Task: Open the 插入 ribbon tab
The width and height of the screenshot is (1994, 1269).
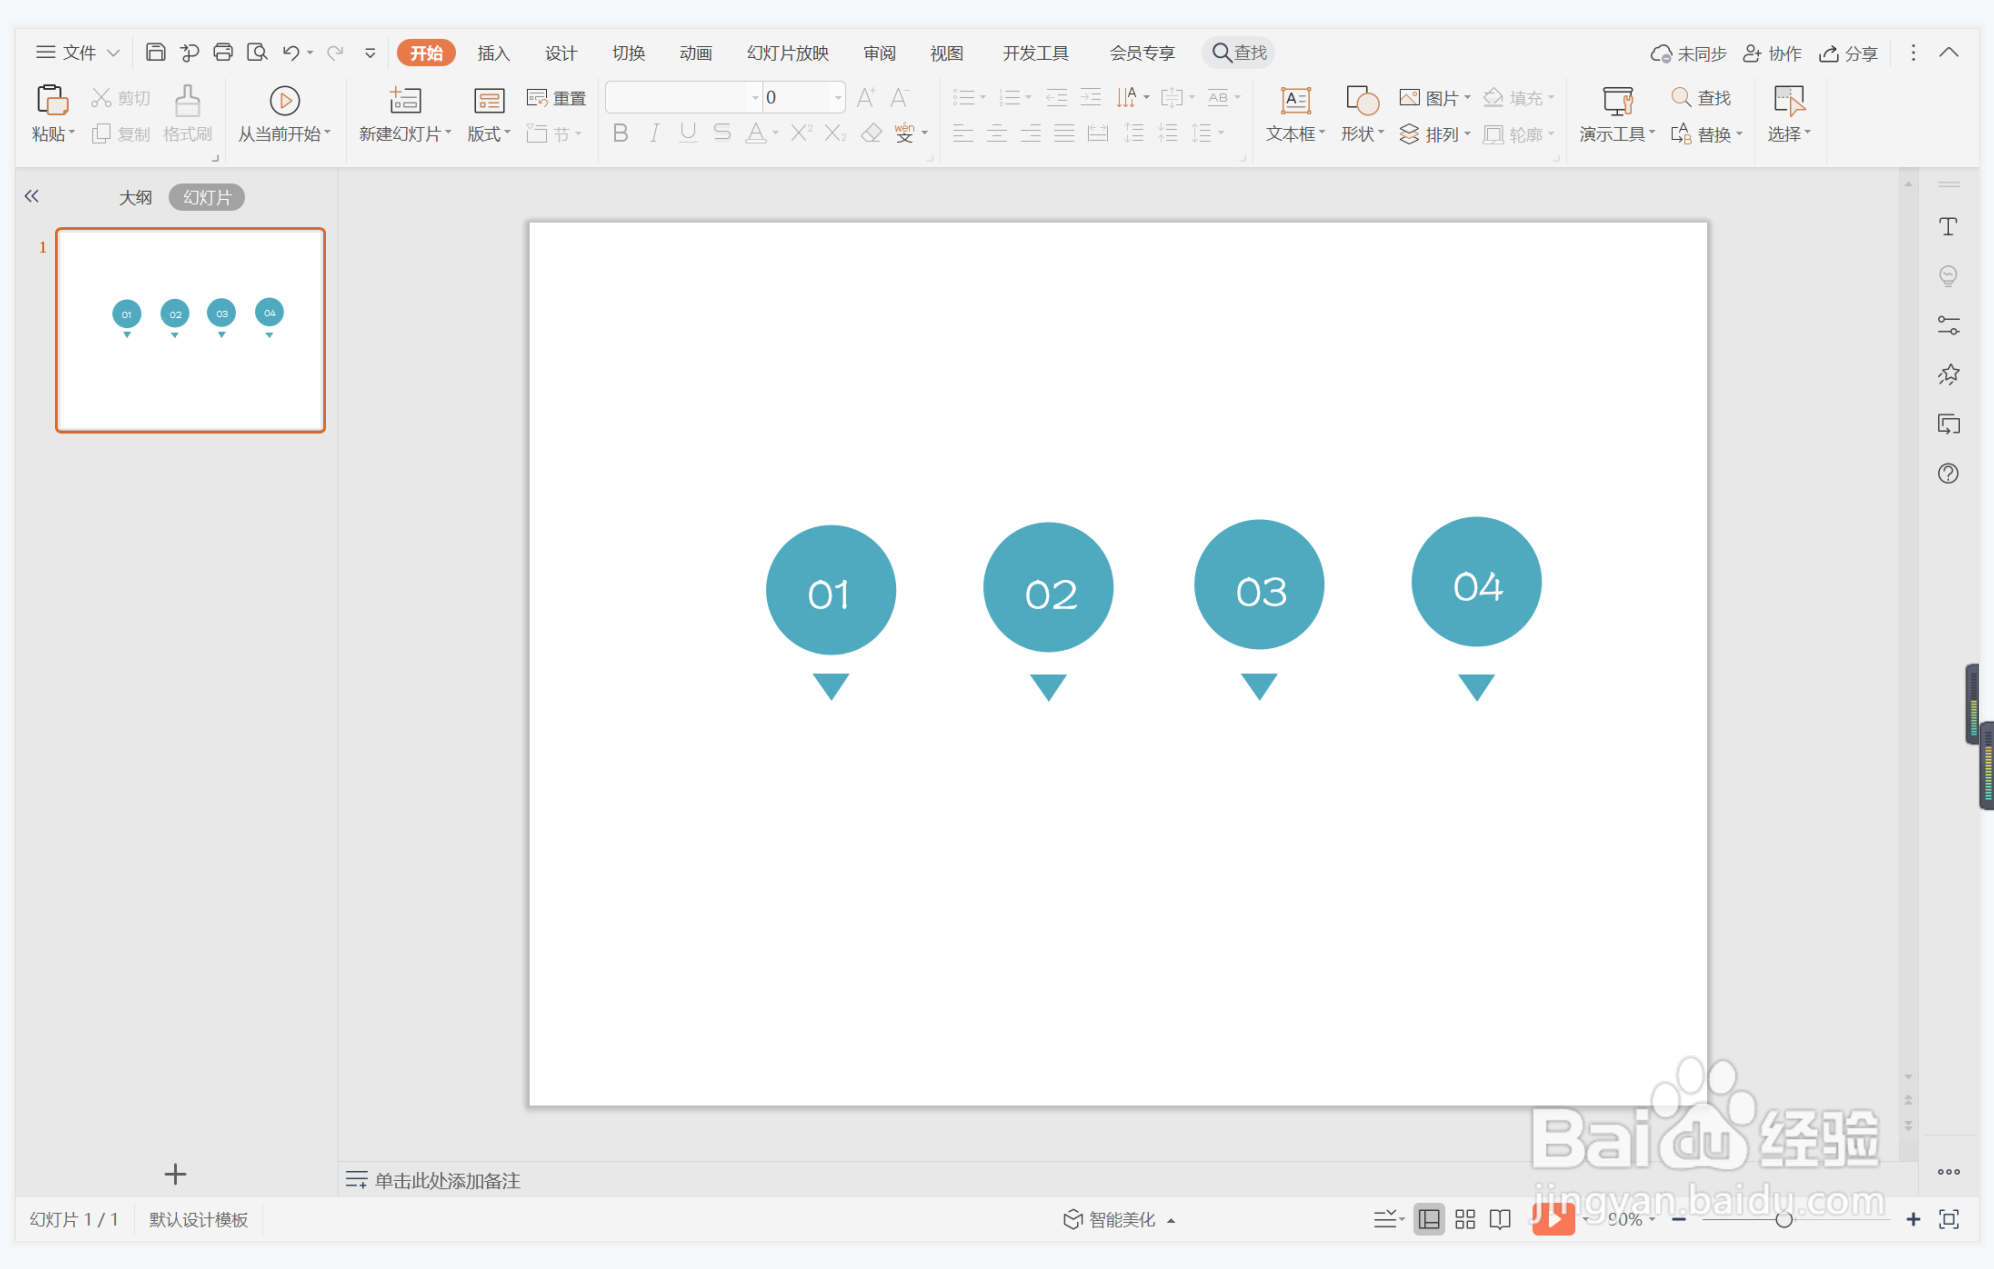Action: pos(493,53)
